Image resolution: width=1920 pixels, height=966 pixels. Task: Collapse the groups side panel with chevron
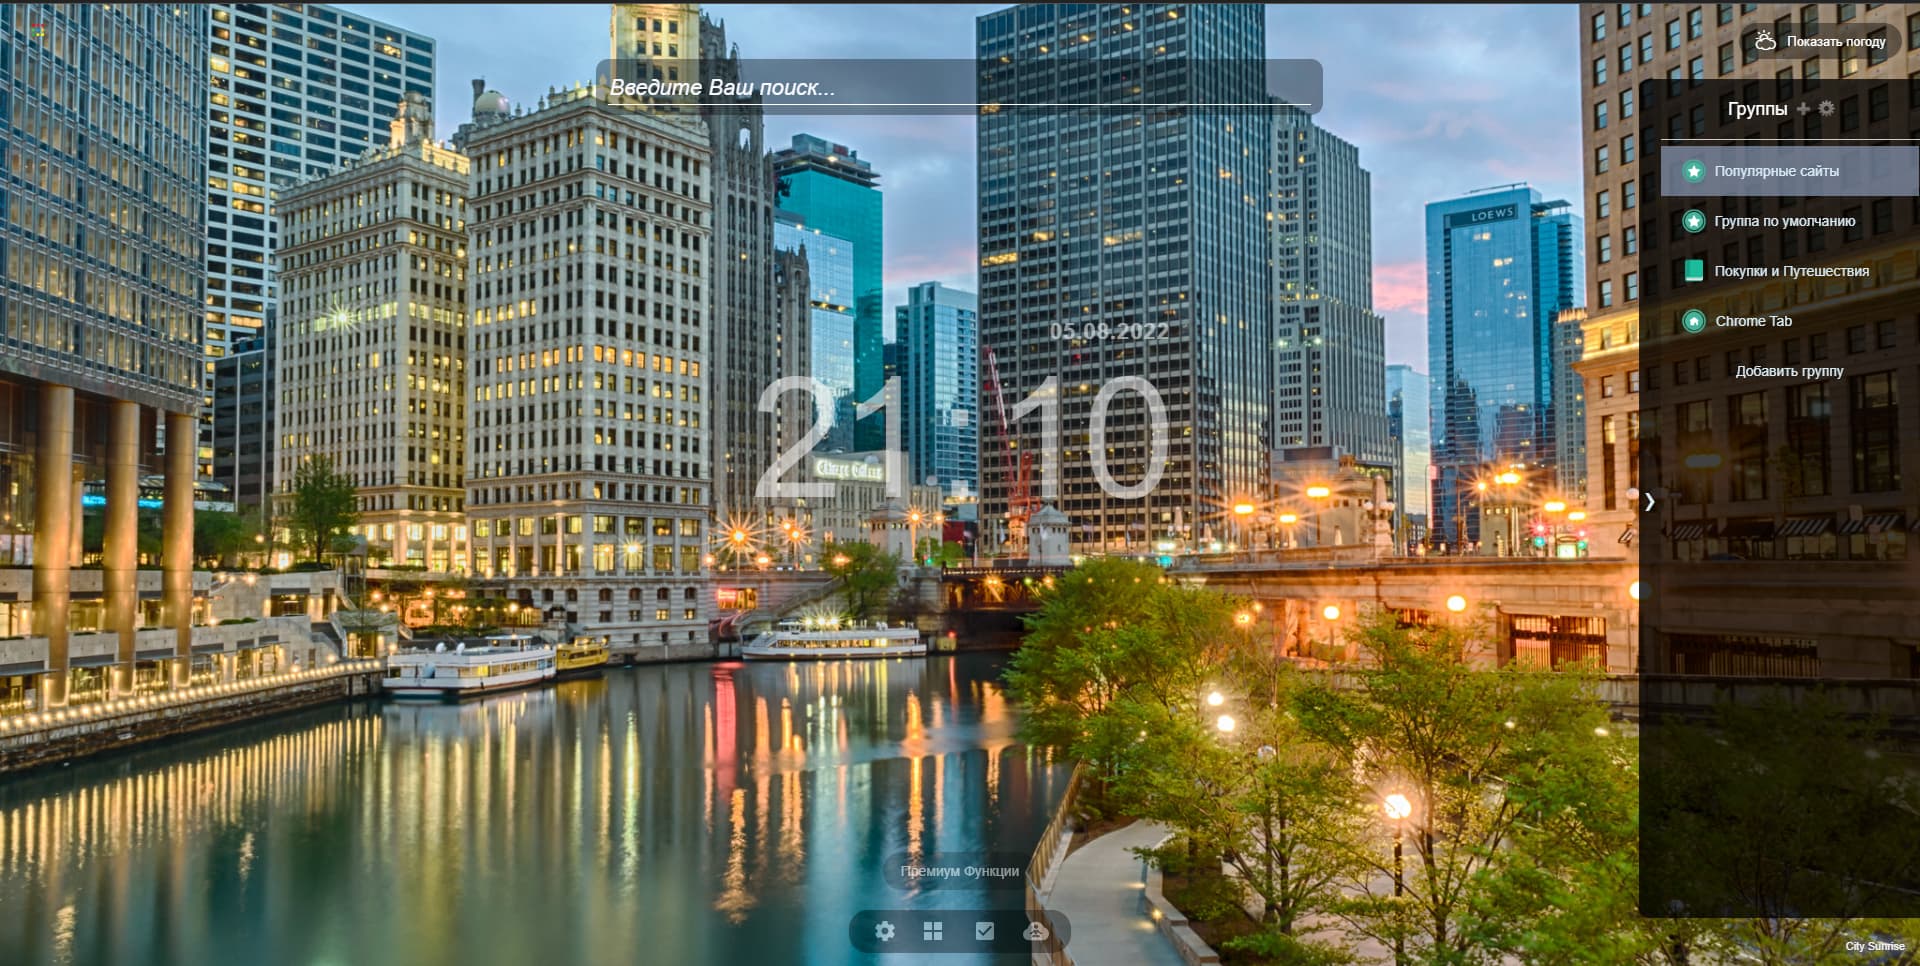(x=1650, y=502)
